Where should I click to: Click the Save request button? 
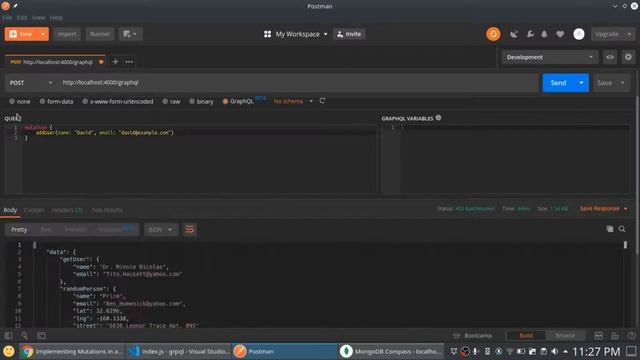(x=604, y=83)
